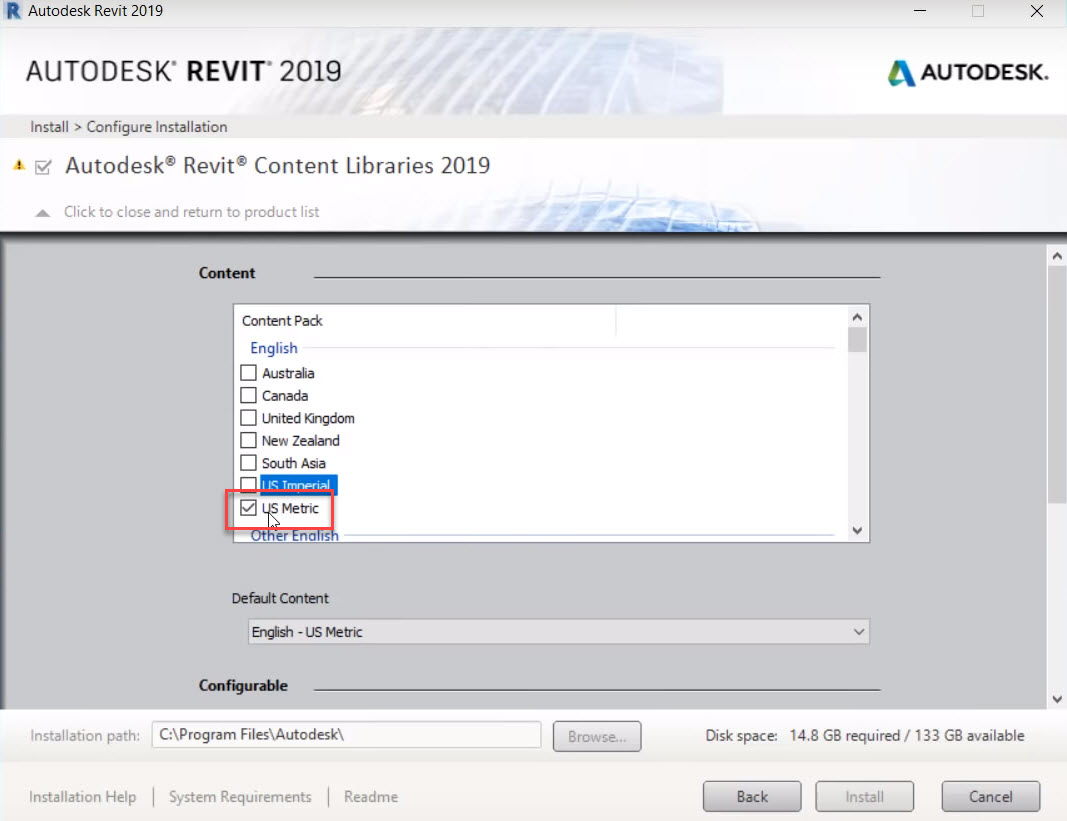Click the Autodesk logo
The height and width of the screenshot is (821, 1067).
(x=968, y=72)
